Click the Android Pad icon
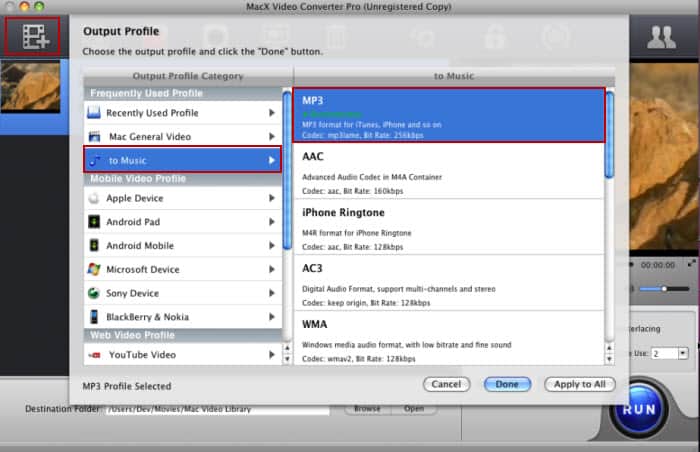This screenshot has width=700, height=452. (x=94, y=222)
